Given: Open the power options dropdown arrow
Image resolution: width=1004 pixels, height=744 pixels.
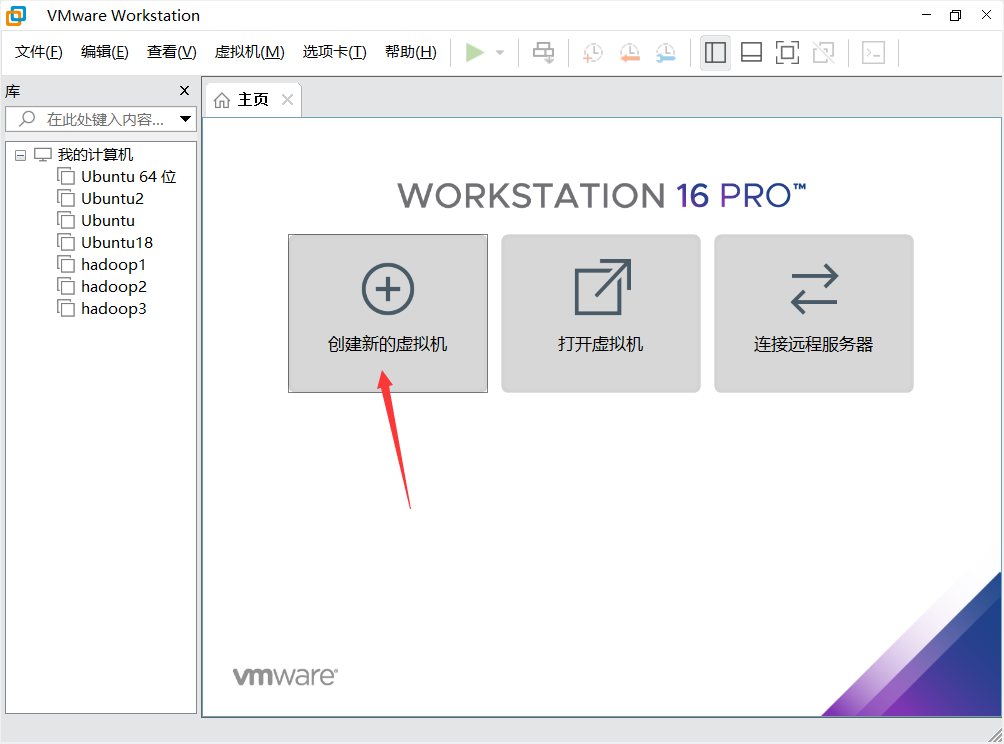Looking at the screenshot, I should tap(500, 53).
